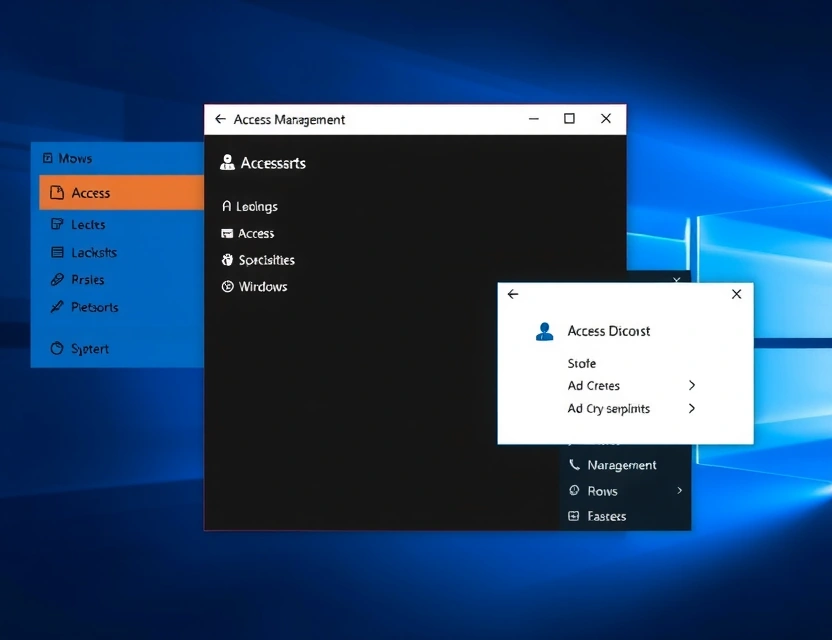This screenshot has width=832, height=640.
Task: Close the Access Management window
Action: [605, 118]
